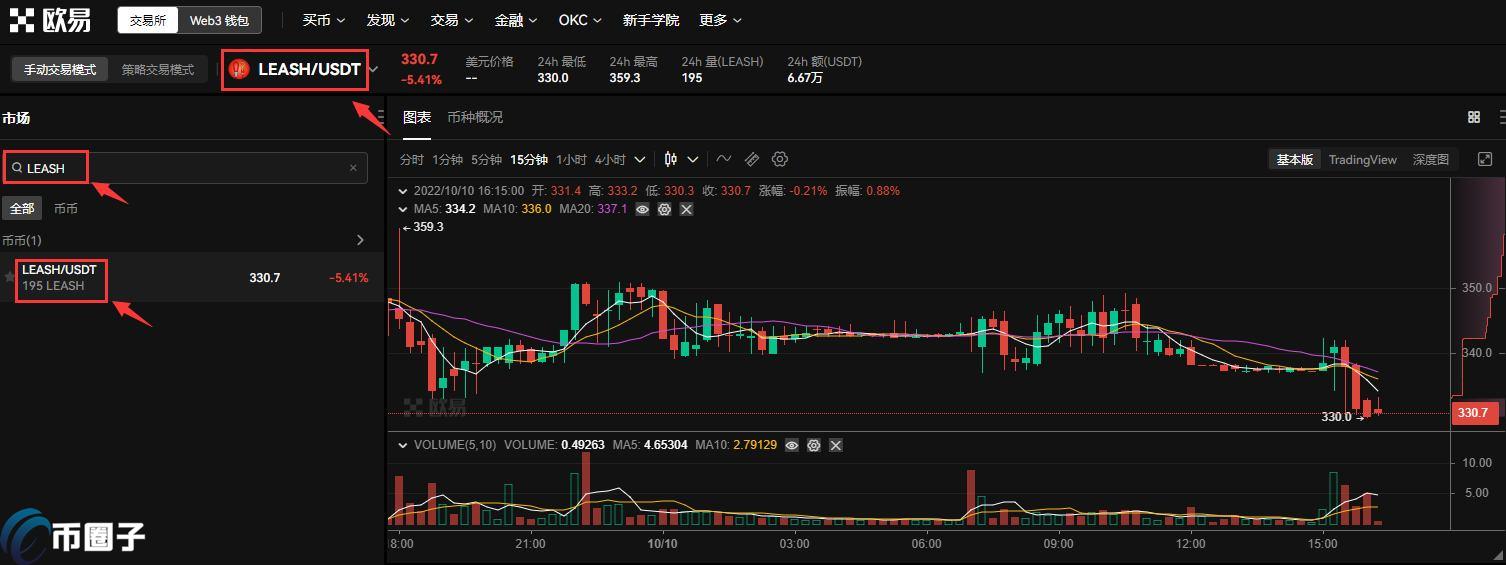Expand the LEASH/USDT pair dropdown
The height and width of the screenshot is (565, 1506).
(373, 69)
